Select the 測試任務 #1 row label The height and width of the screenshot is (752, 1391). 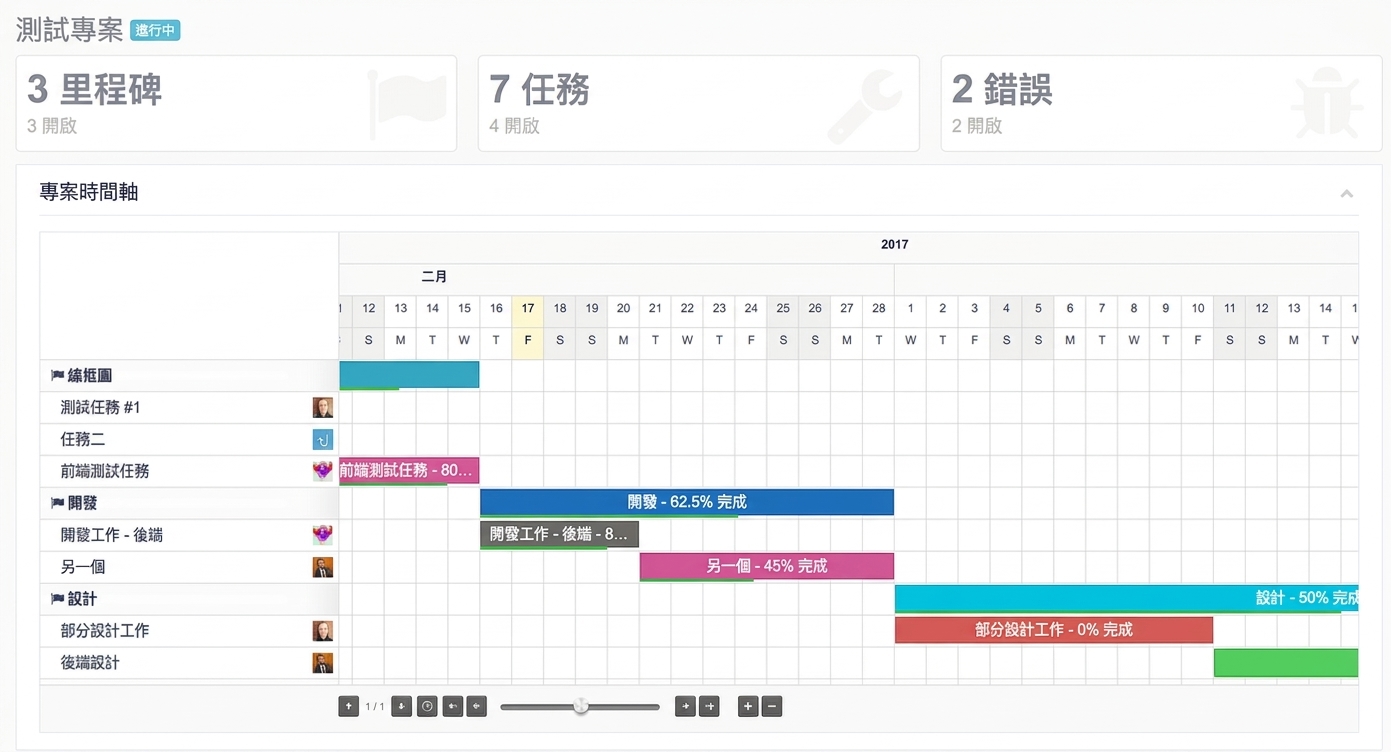[x=100, y=407]
